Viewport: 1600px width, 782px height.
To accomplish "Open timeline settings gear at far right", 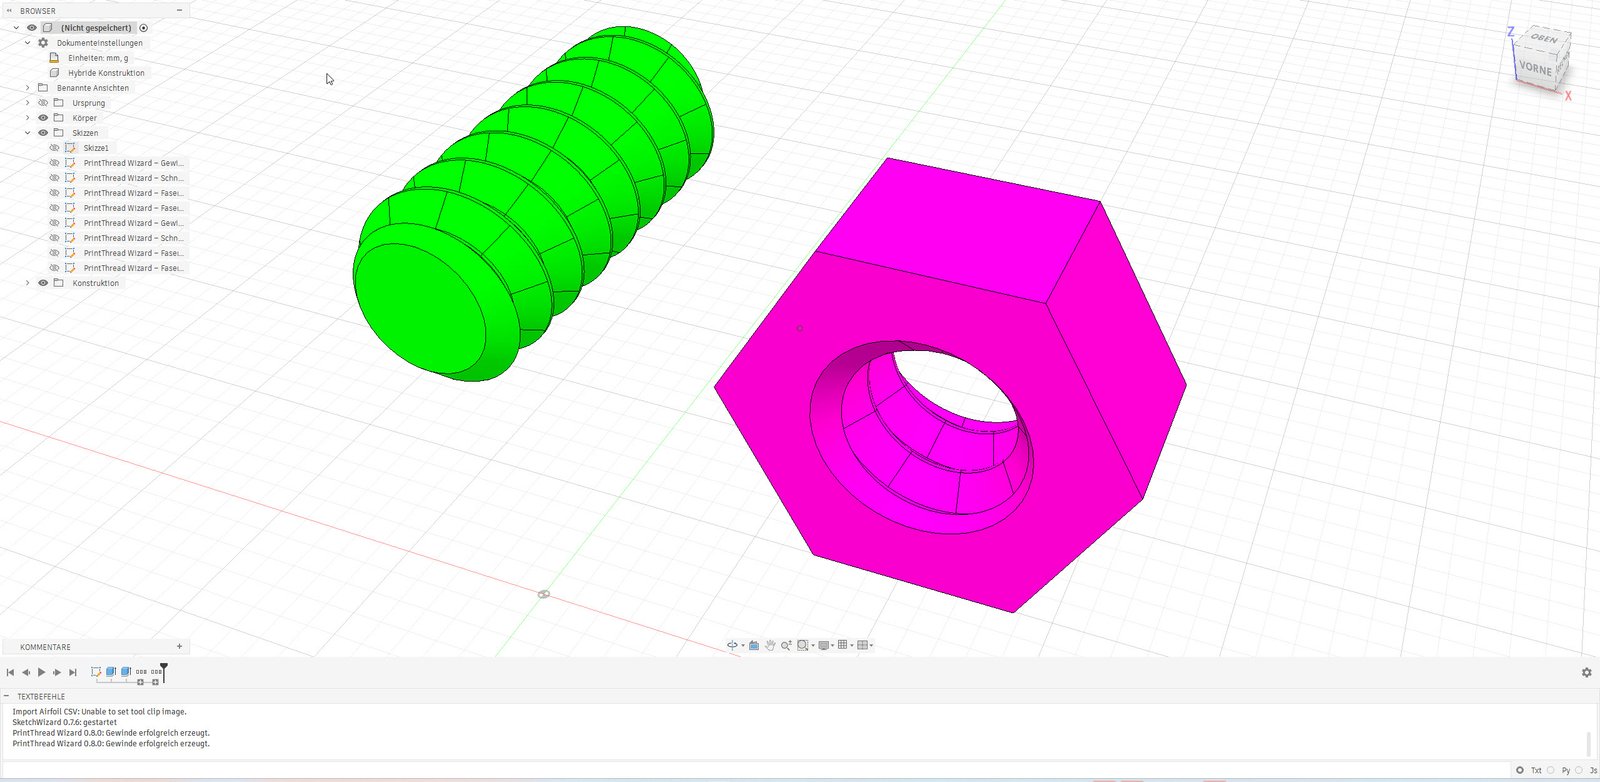I will [x=1586, y=673].
